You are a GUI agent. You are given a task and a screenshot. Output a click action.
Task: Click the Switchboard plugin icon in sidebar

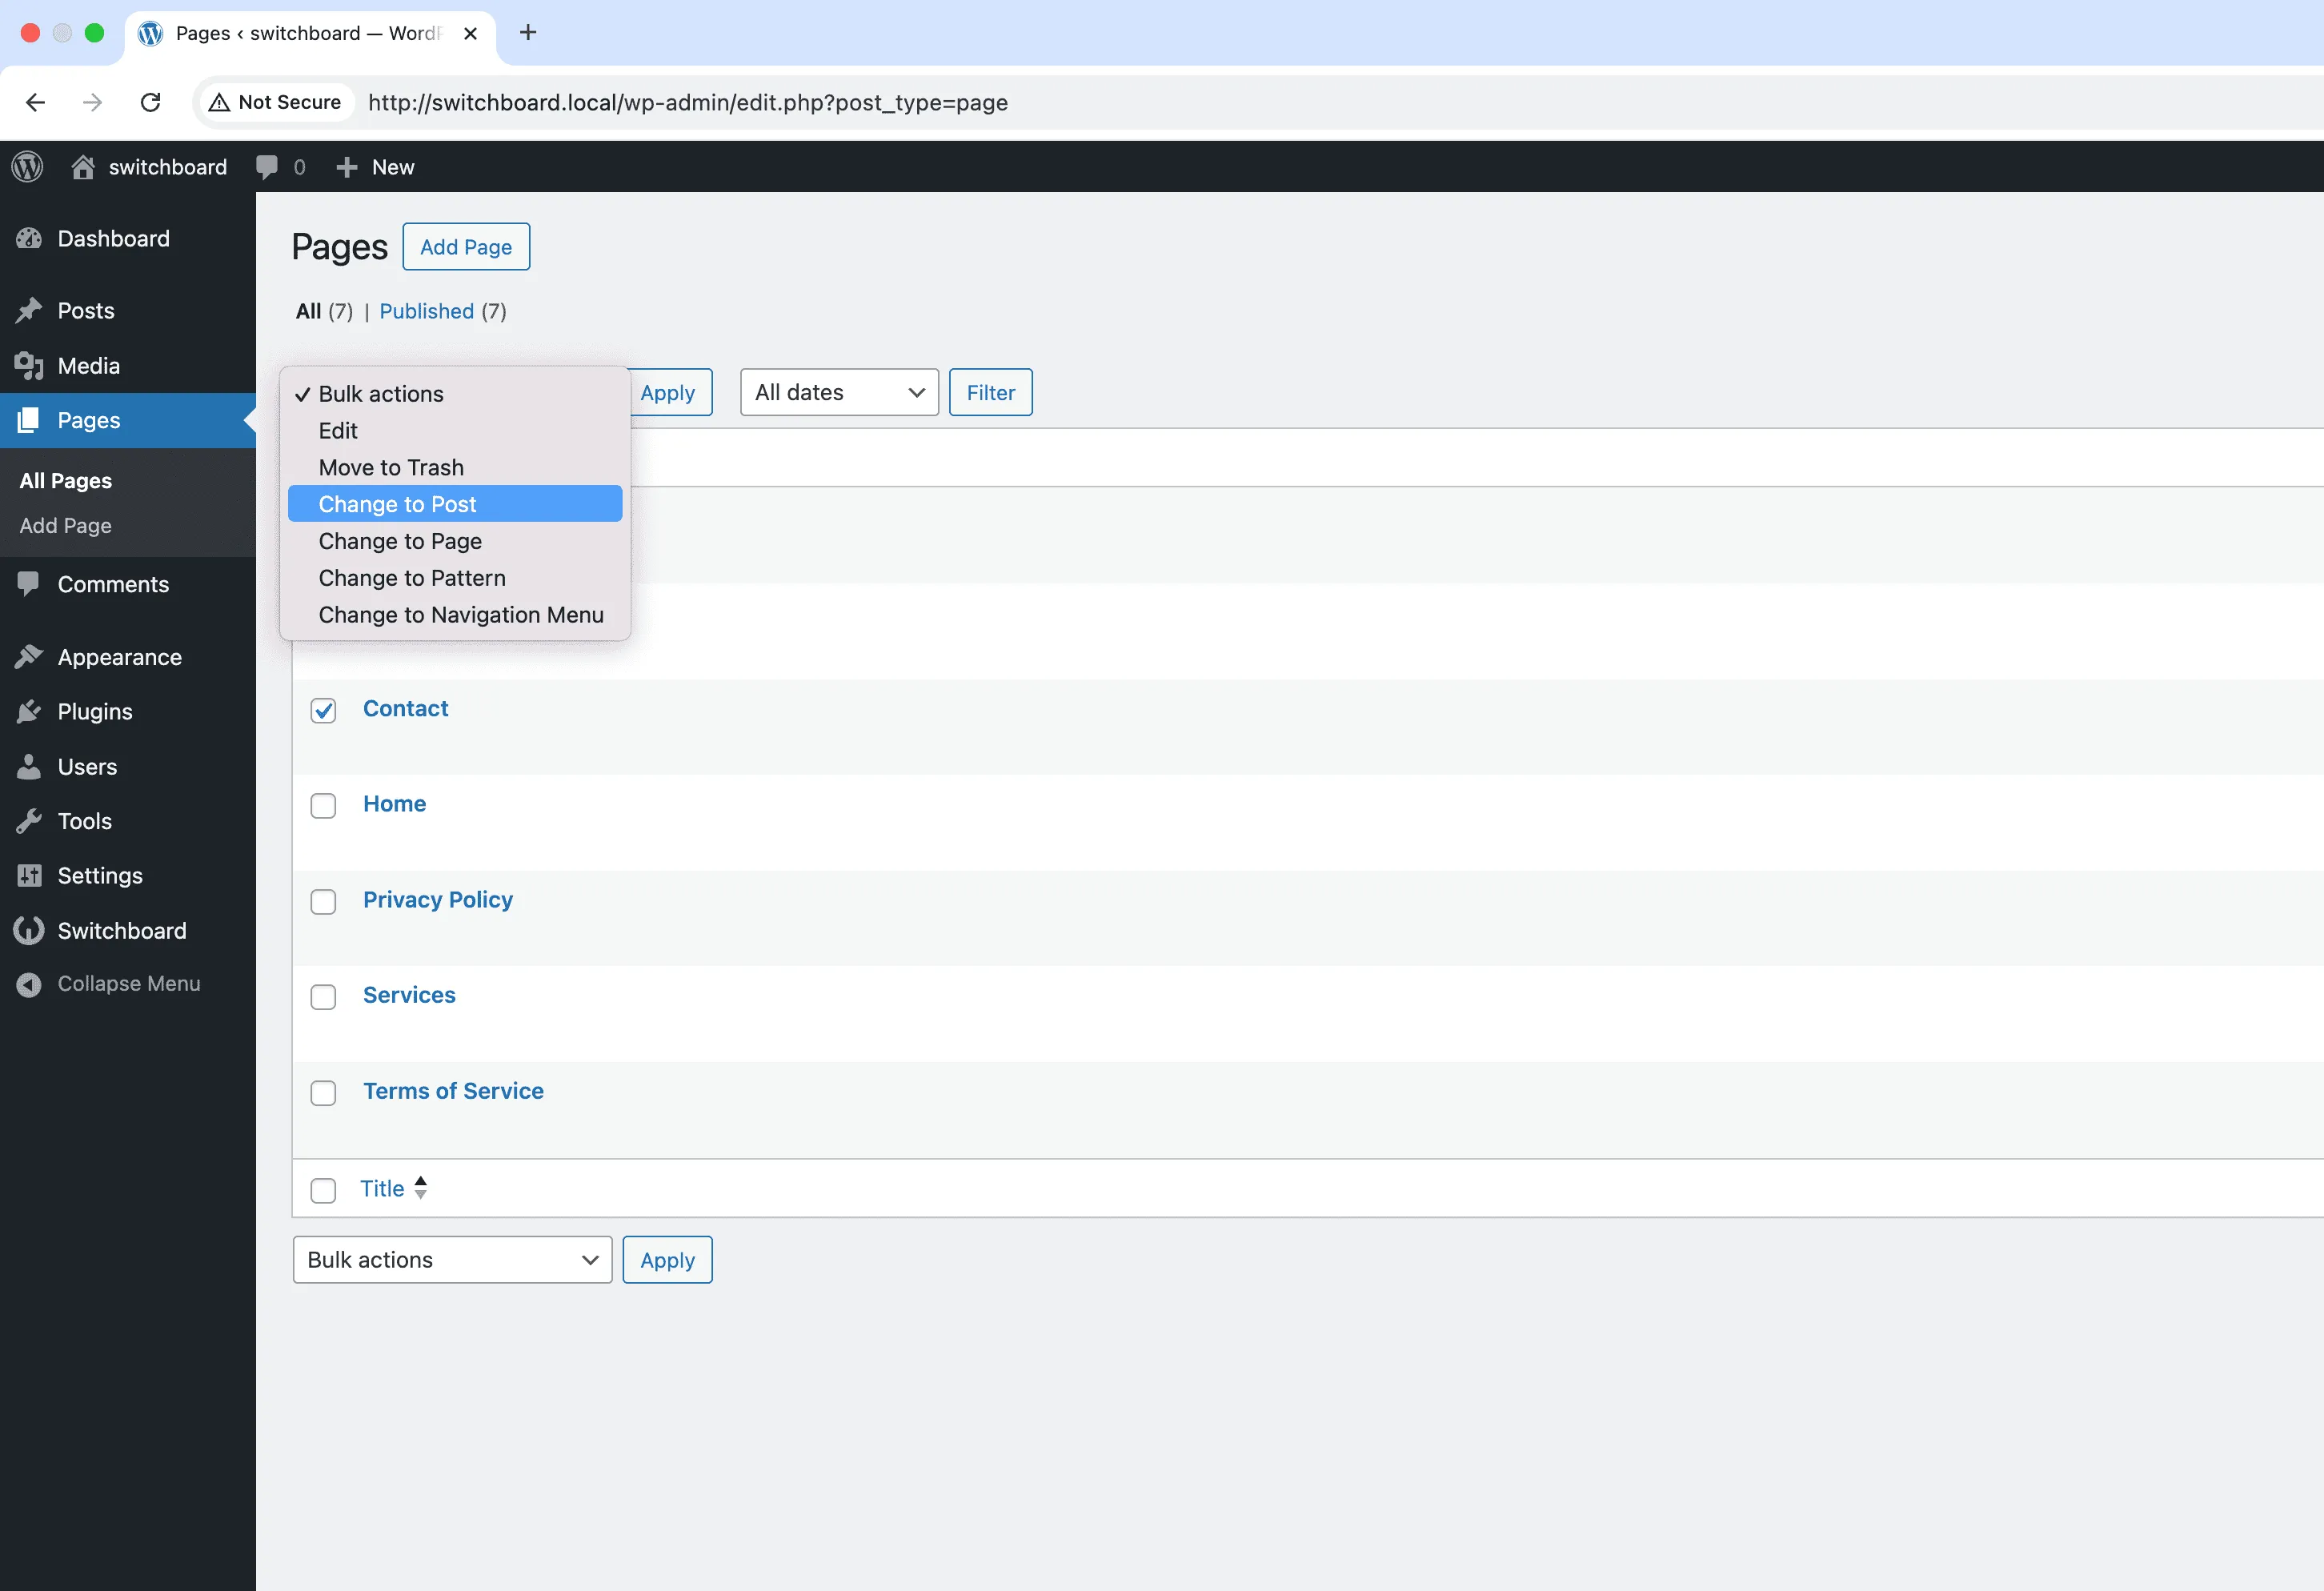29,930
